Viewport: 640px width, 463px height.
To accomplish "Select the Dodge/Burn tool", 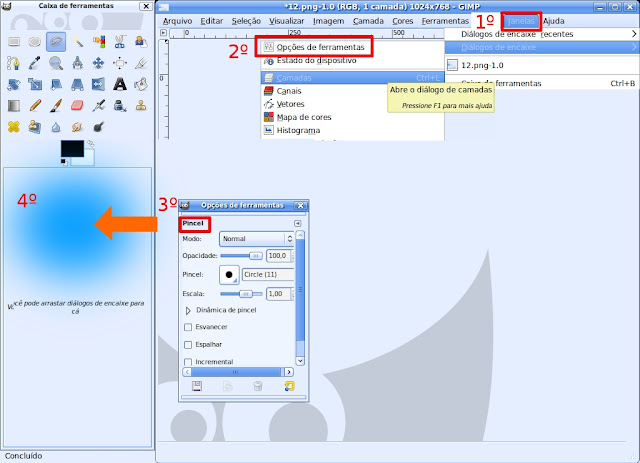I will click(x=98, y=127).
